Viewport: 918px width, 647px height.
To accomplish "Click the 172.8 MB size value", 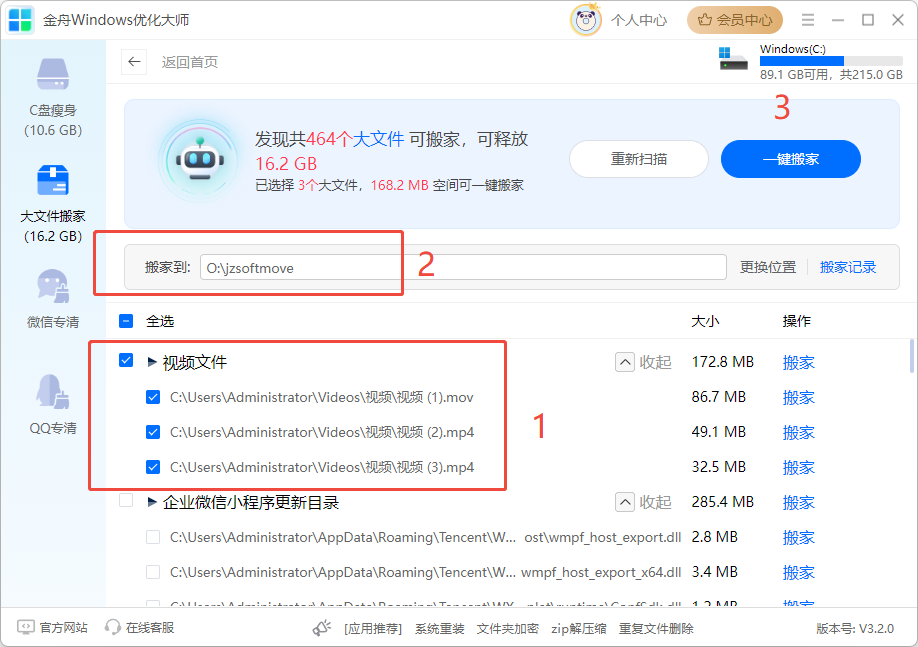I will coord(722,362).
